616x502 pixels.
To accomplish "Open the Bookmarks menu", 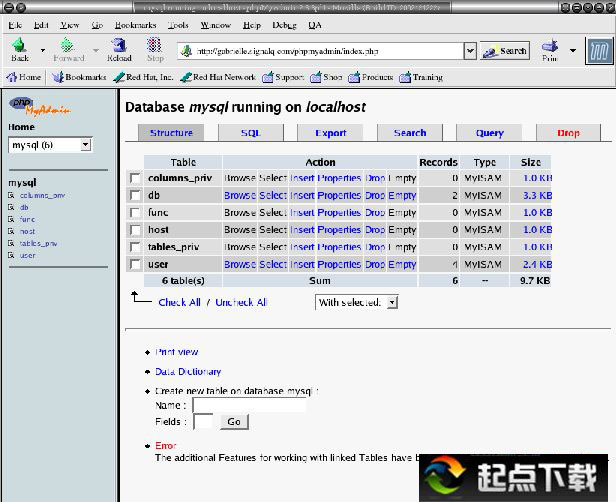I will pyautogui.click(x=136, y=25).
